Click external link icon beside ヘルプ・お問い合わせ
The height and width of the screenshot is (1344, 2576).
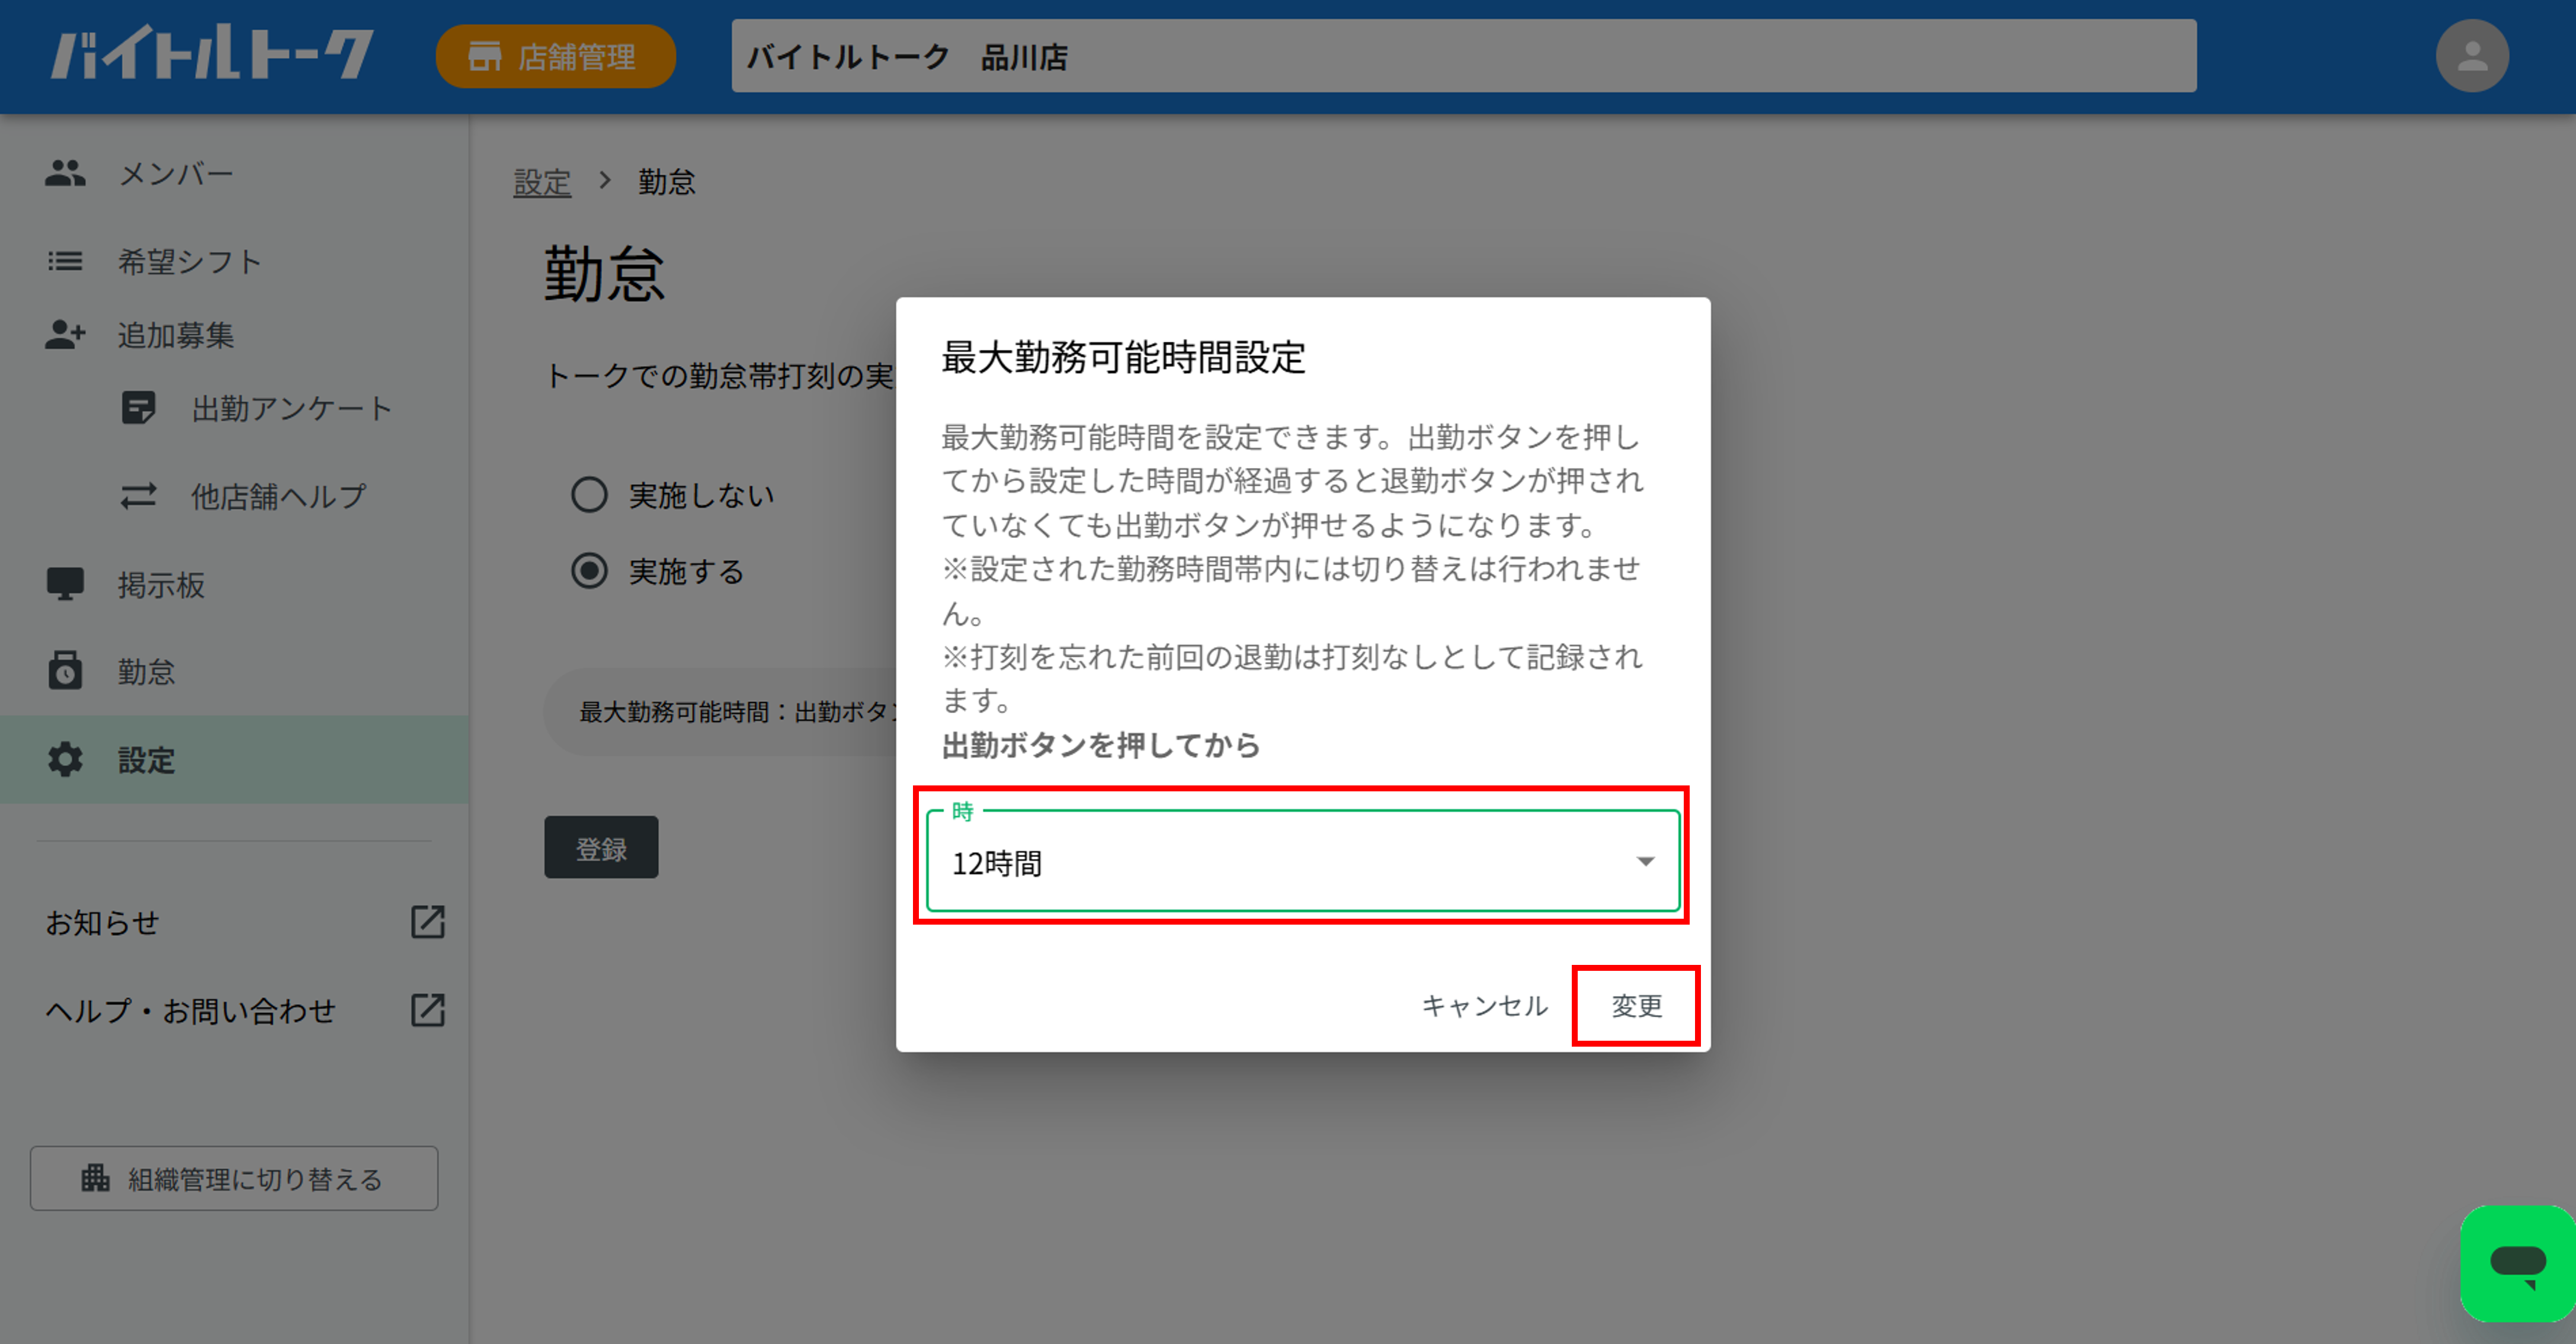tap(428, 1010)
